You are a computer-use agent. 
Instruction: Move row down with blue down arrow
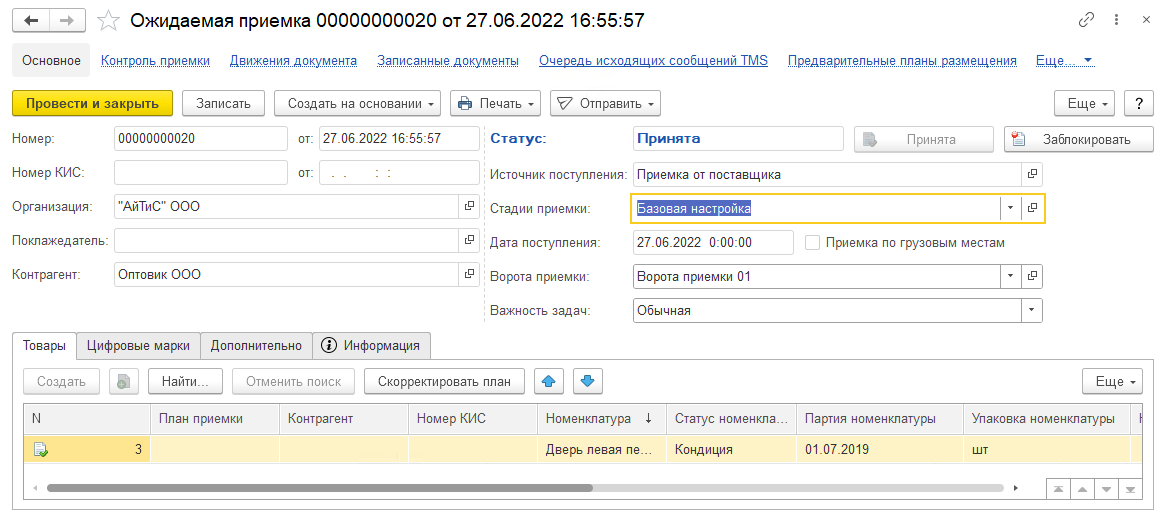(588, 381)
